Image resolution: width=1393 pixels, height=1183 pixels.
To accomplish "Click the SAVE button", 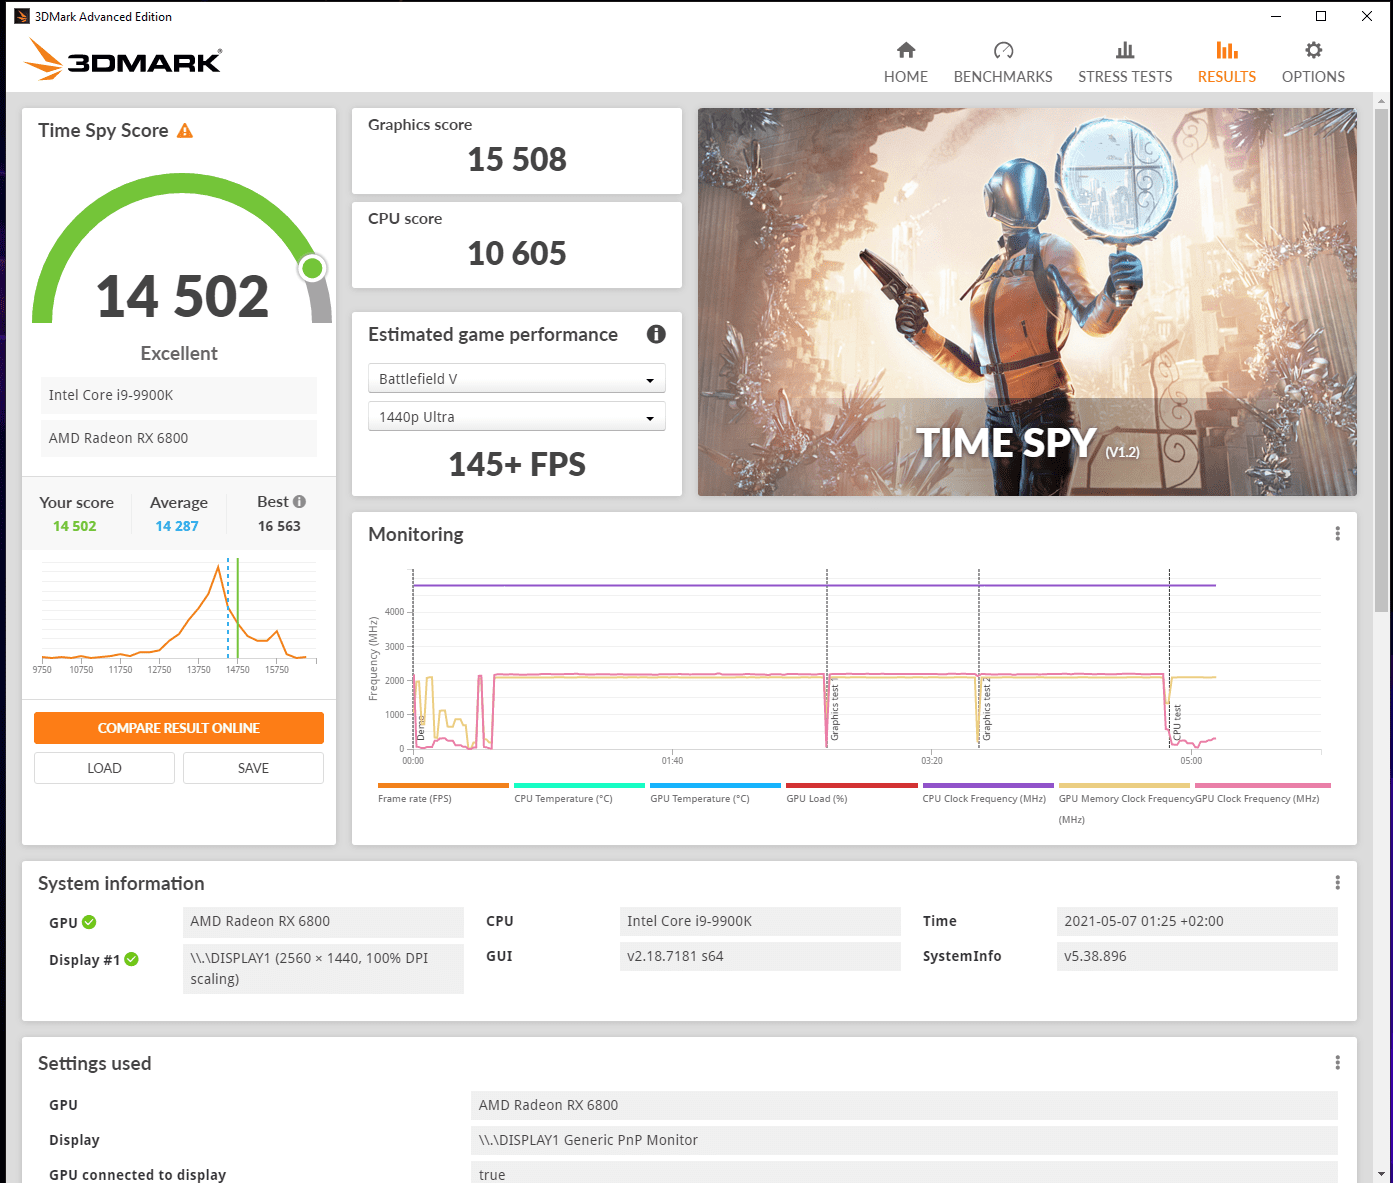I will 253,768.
